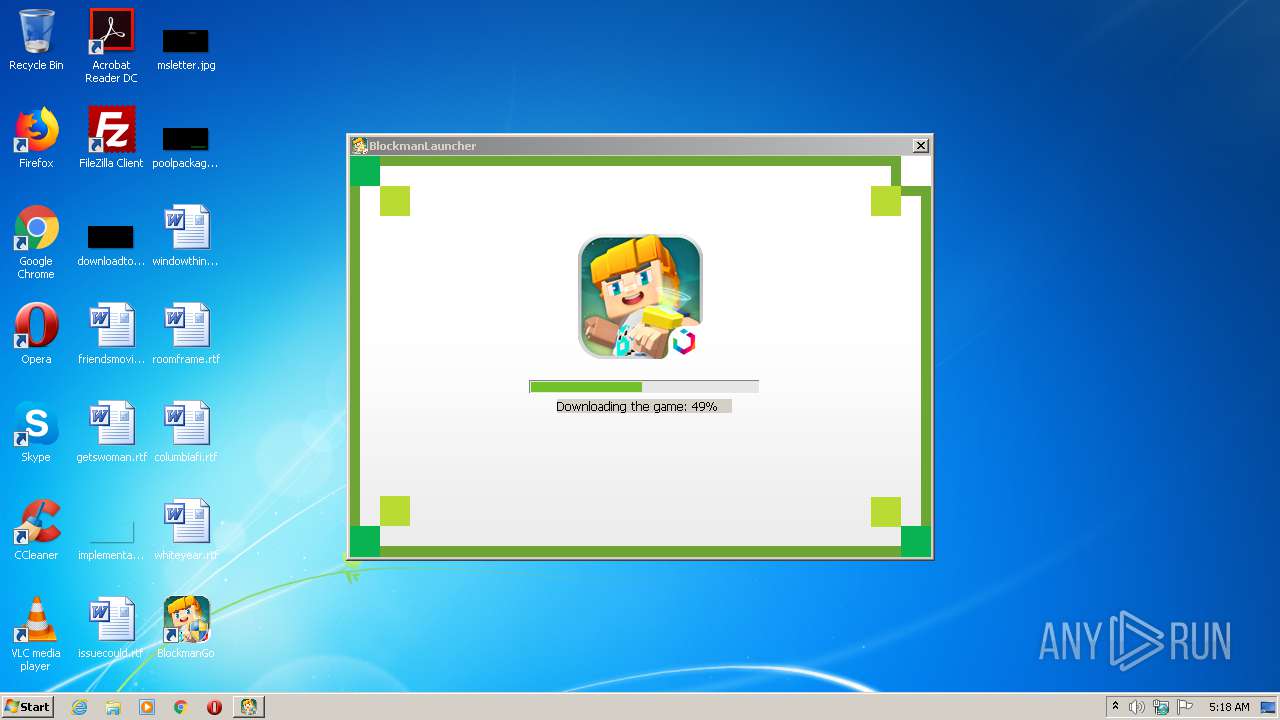Click 'Downloading the game: 49%' status text

coord(637,407)
